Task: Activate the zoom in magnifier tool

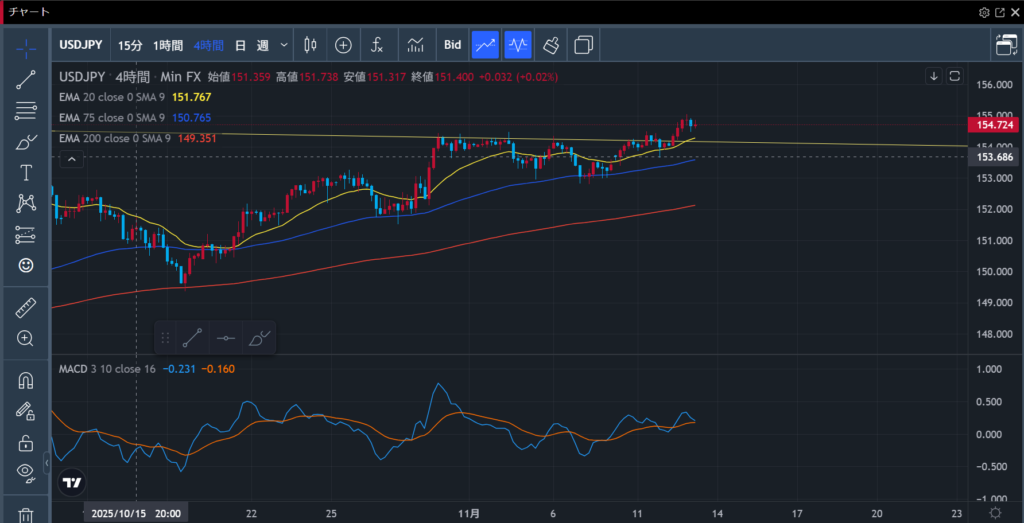Action: tap(26, 338)
